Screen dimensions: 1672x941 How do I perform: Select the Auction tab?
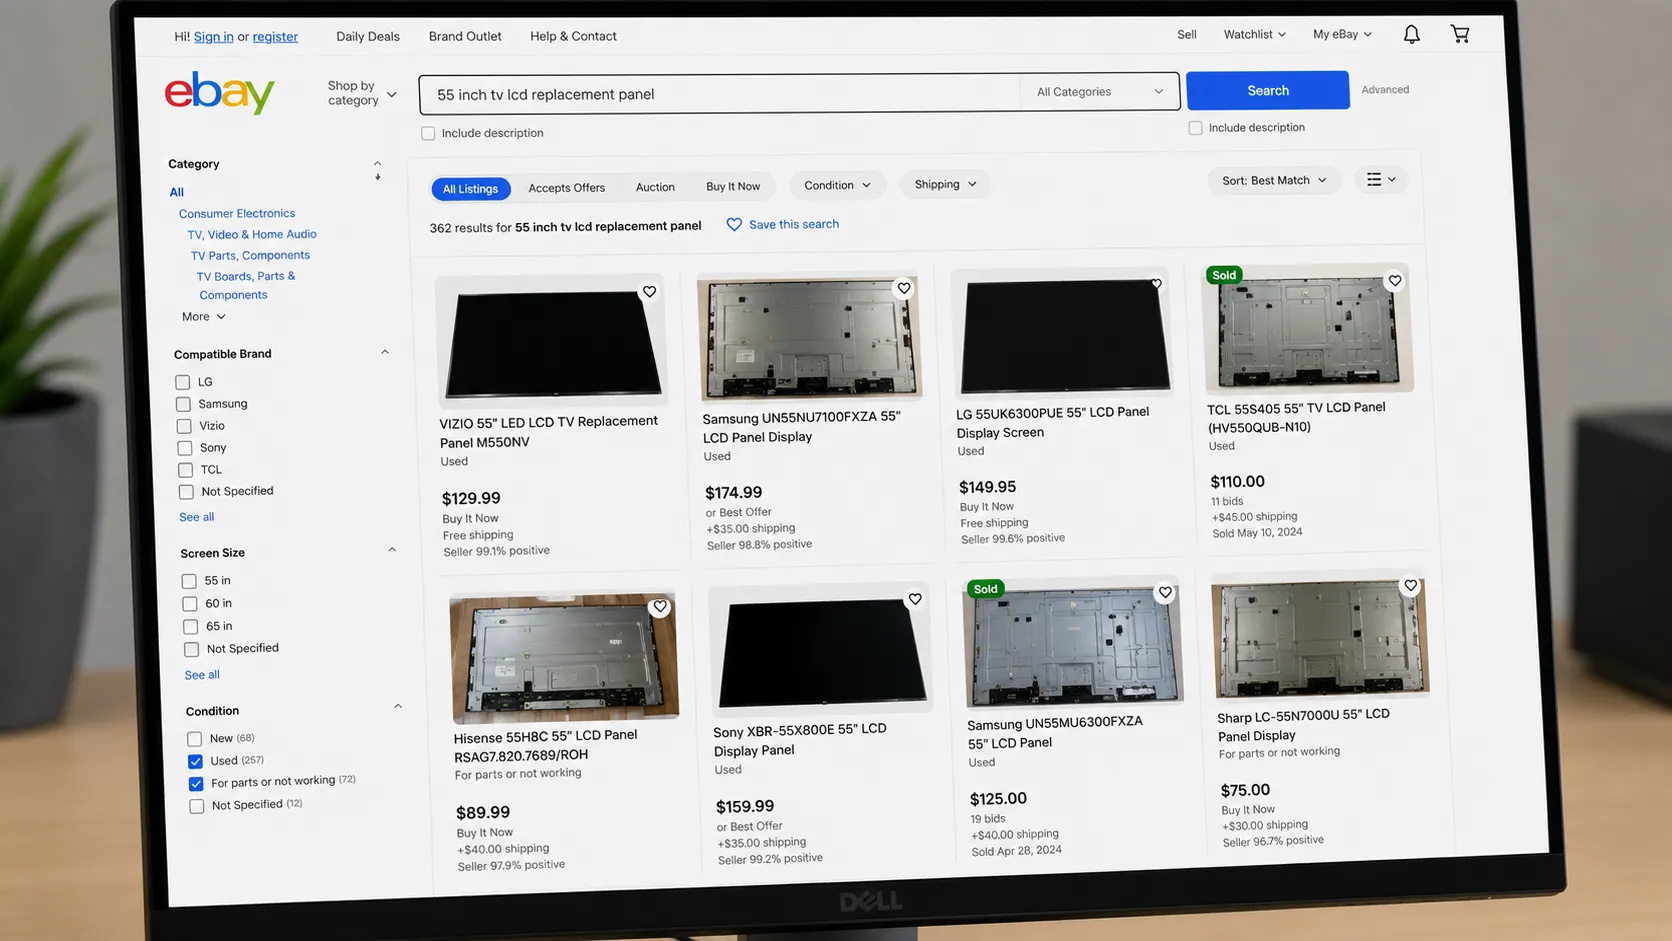(655, 187)
